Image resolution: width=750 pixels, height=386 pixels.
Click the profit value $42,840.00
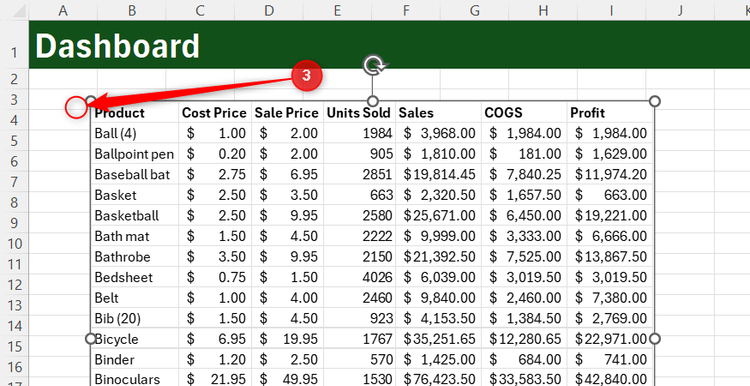(611, 380)
